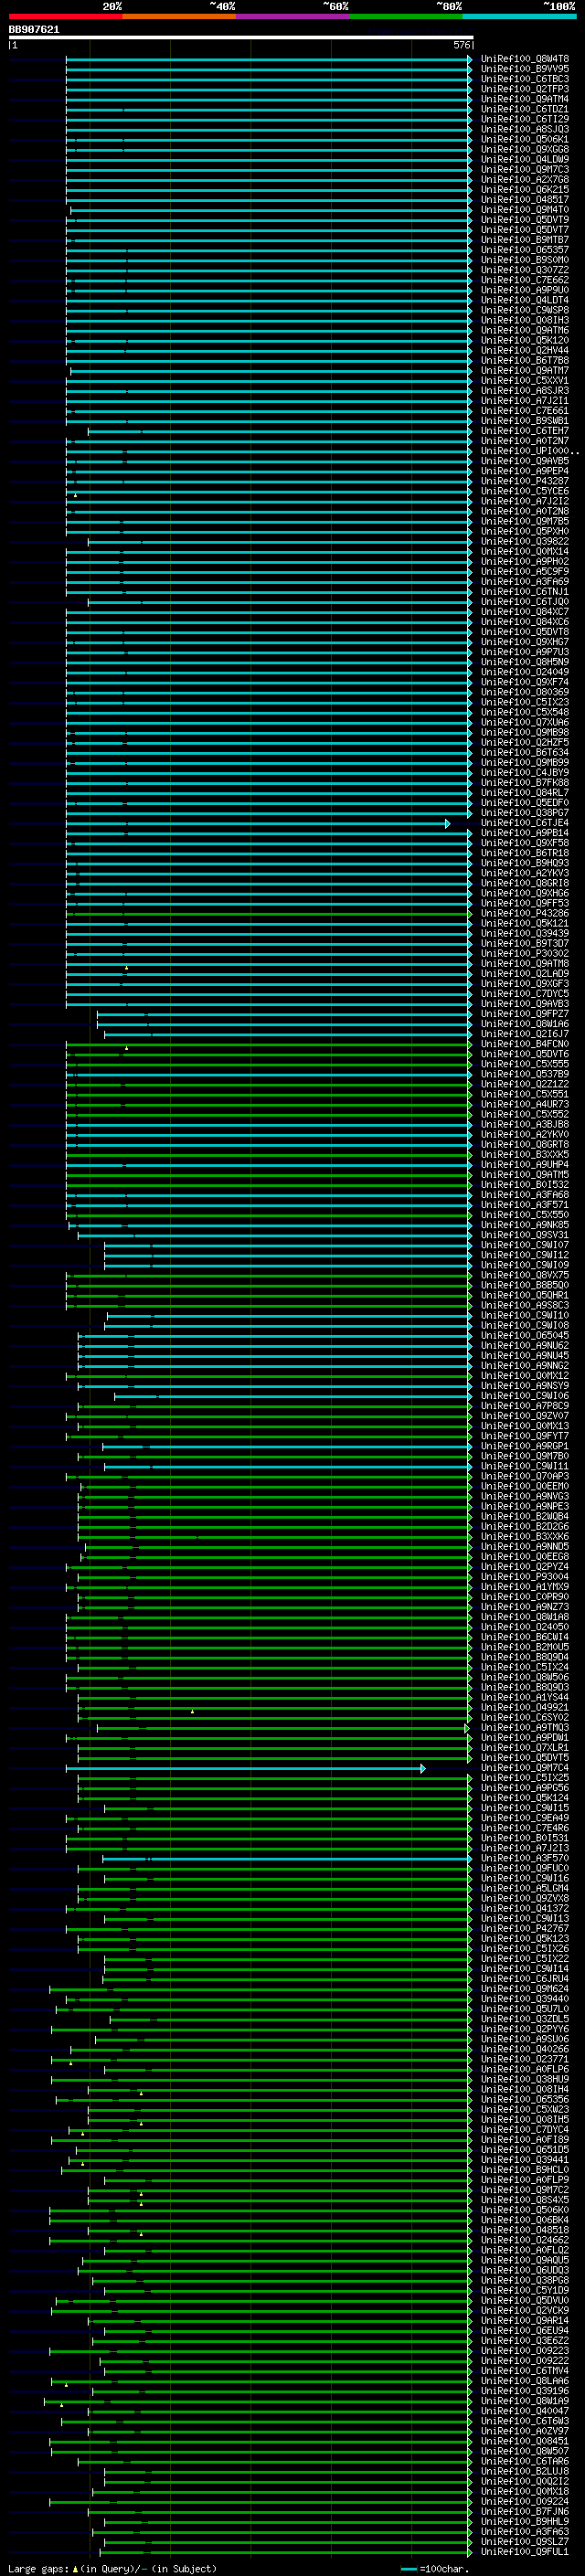The height and width of the screenshot is (2576, 585).
Task: Select the UniRef100_C5YCE6 label
Action: 525,491
